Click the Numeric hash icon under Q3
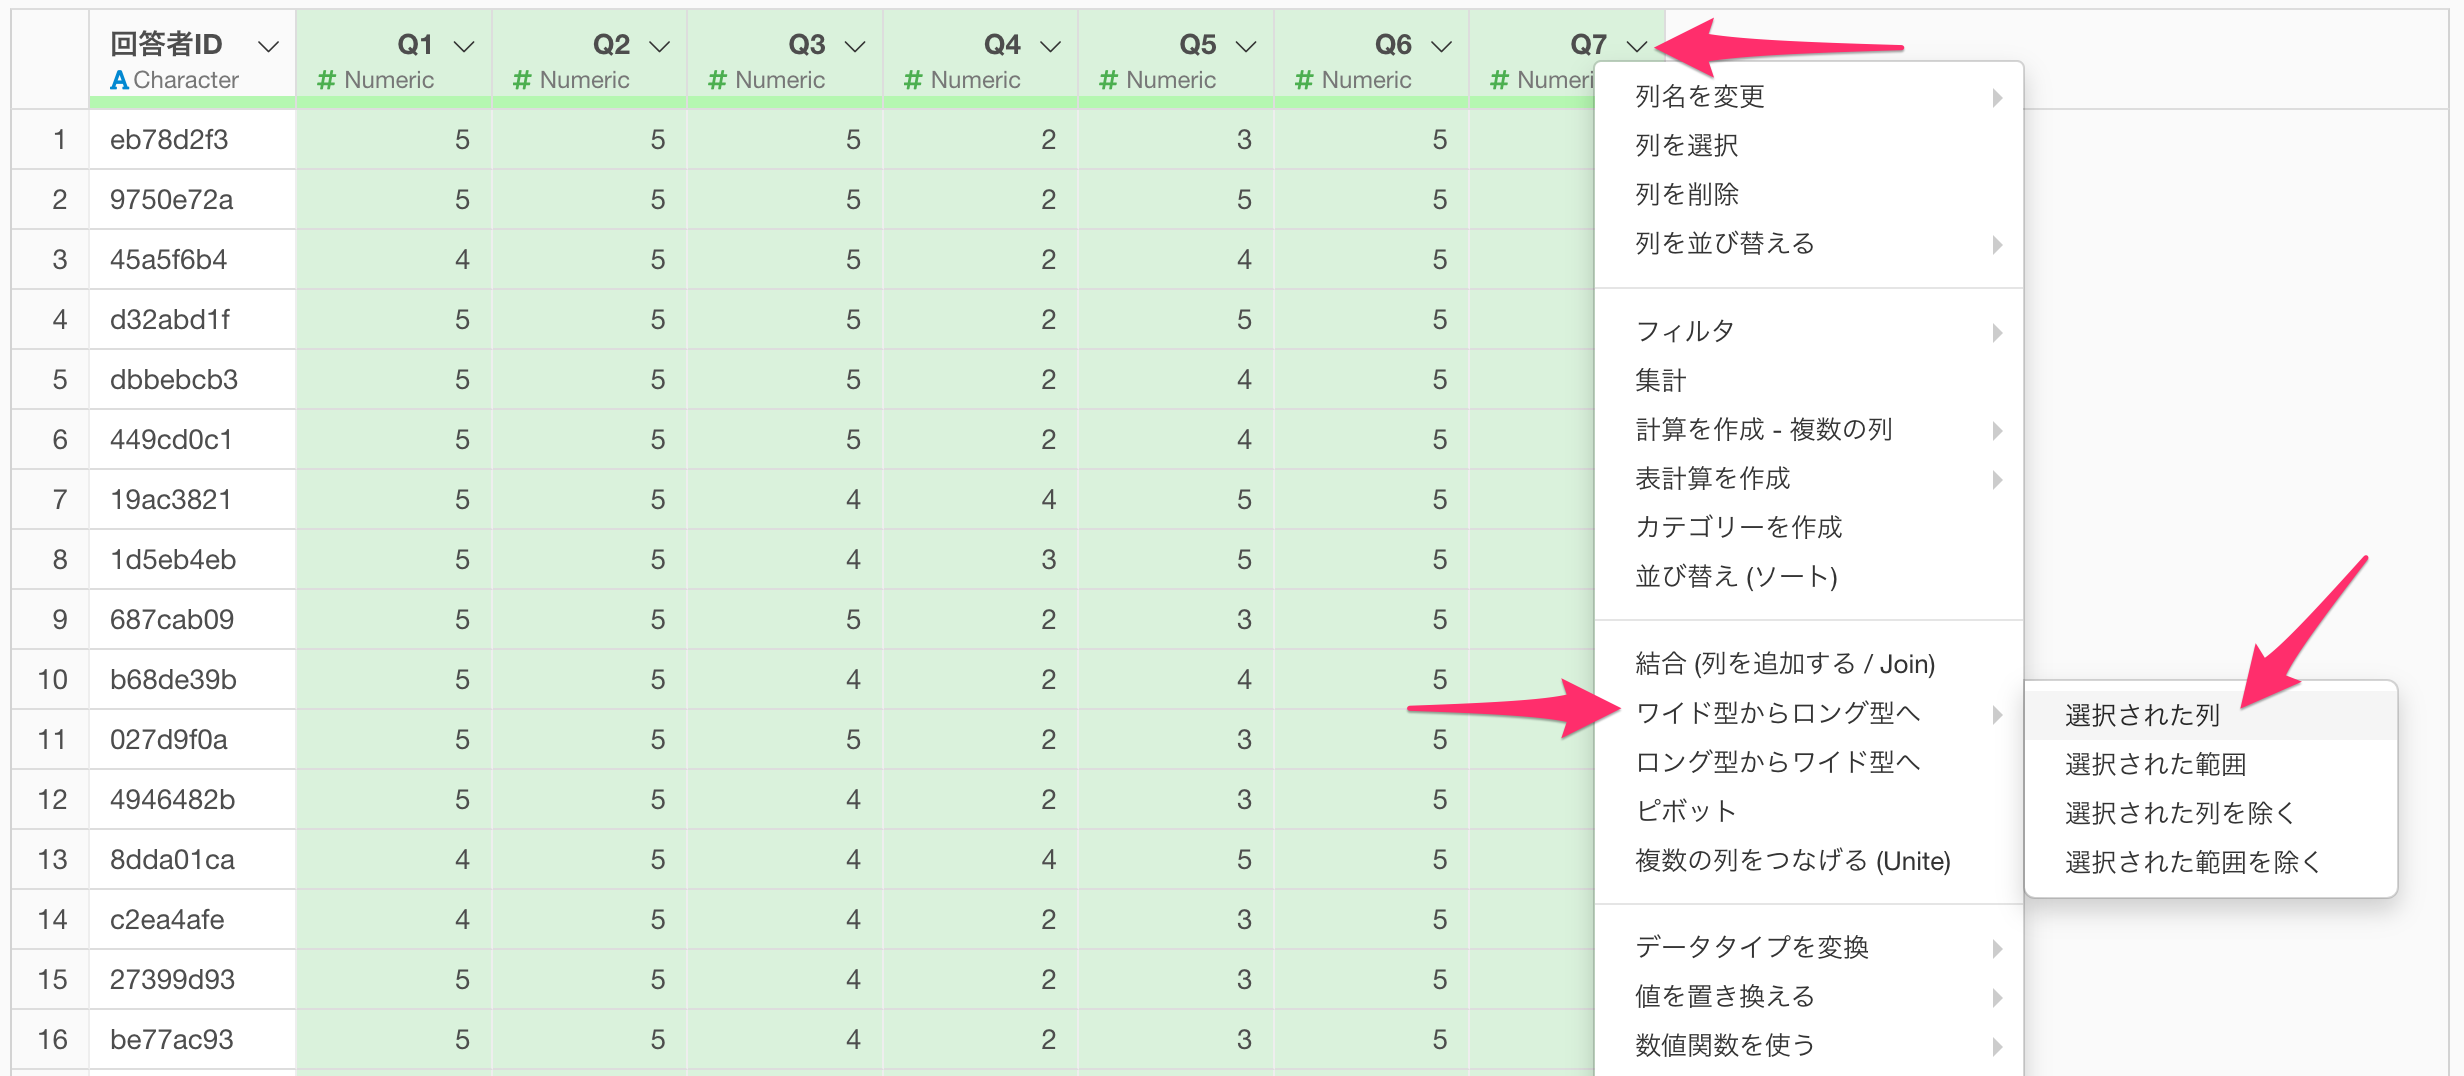The image size is (2464, 1076). click(717, 80)
